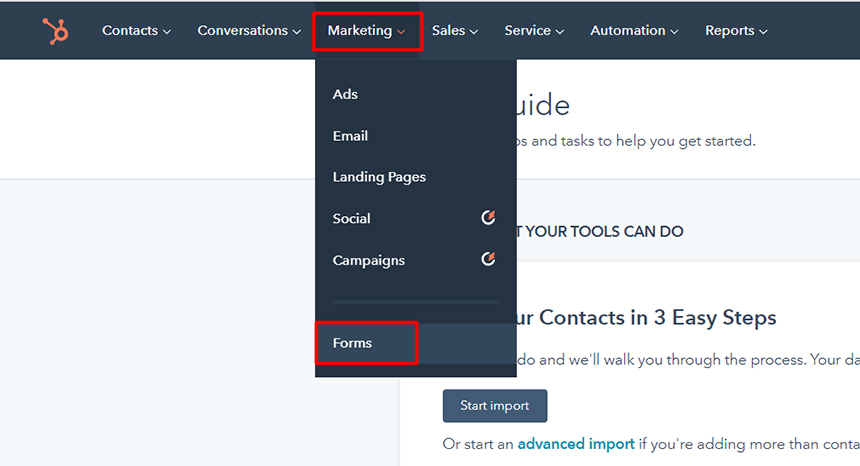Select Ads from the Marketing menu

(416, 94)
